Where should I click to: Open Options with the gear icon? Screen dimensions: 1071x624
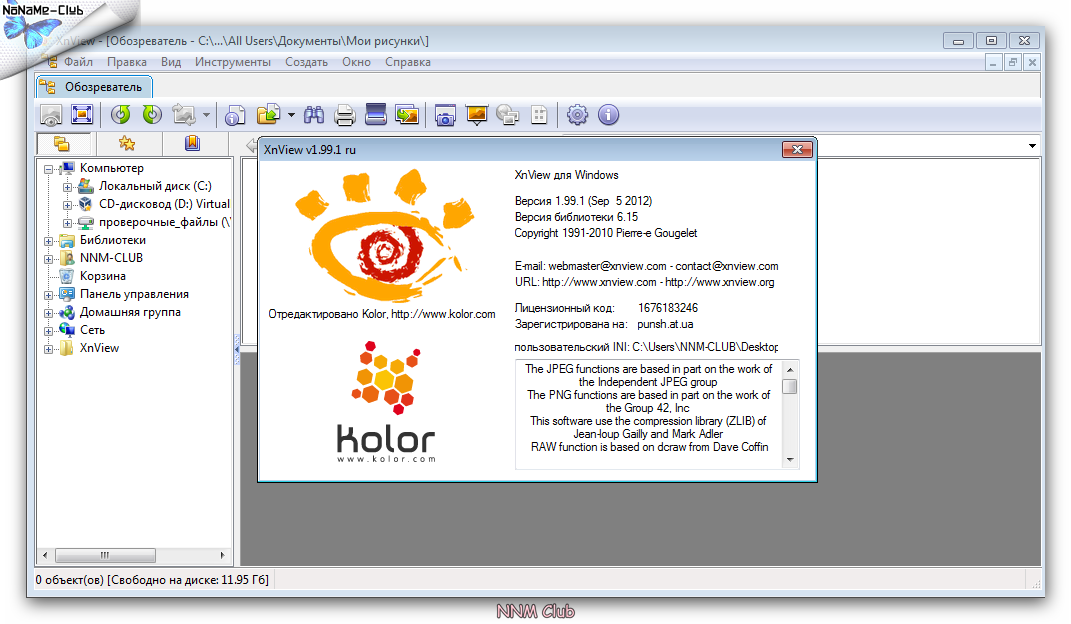pos(577,115)
